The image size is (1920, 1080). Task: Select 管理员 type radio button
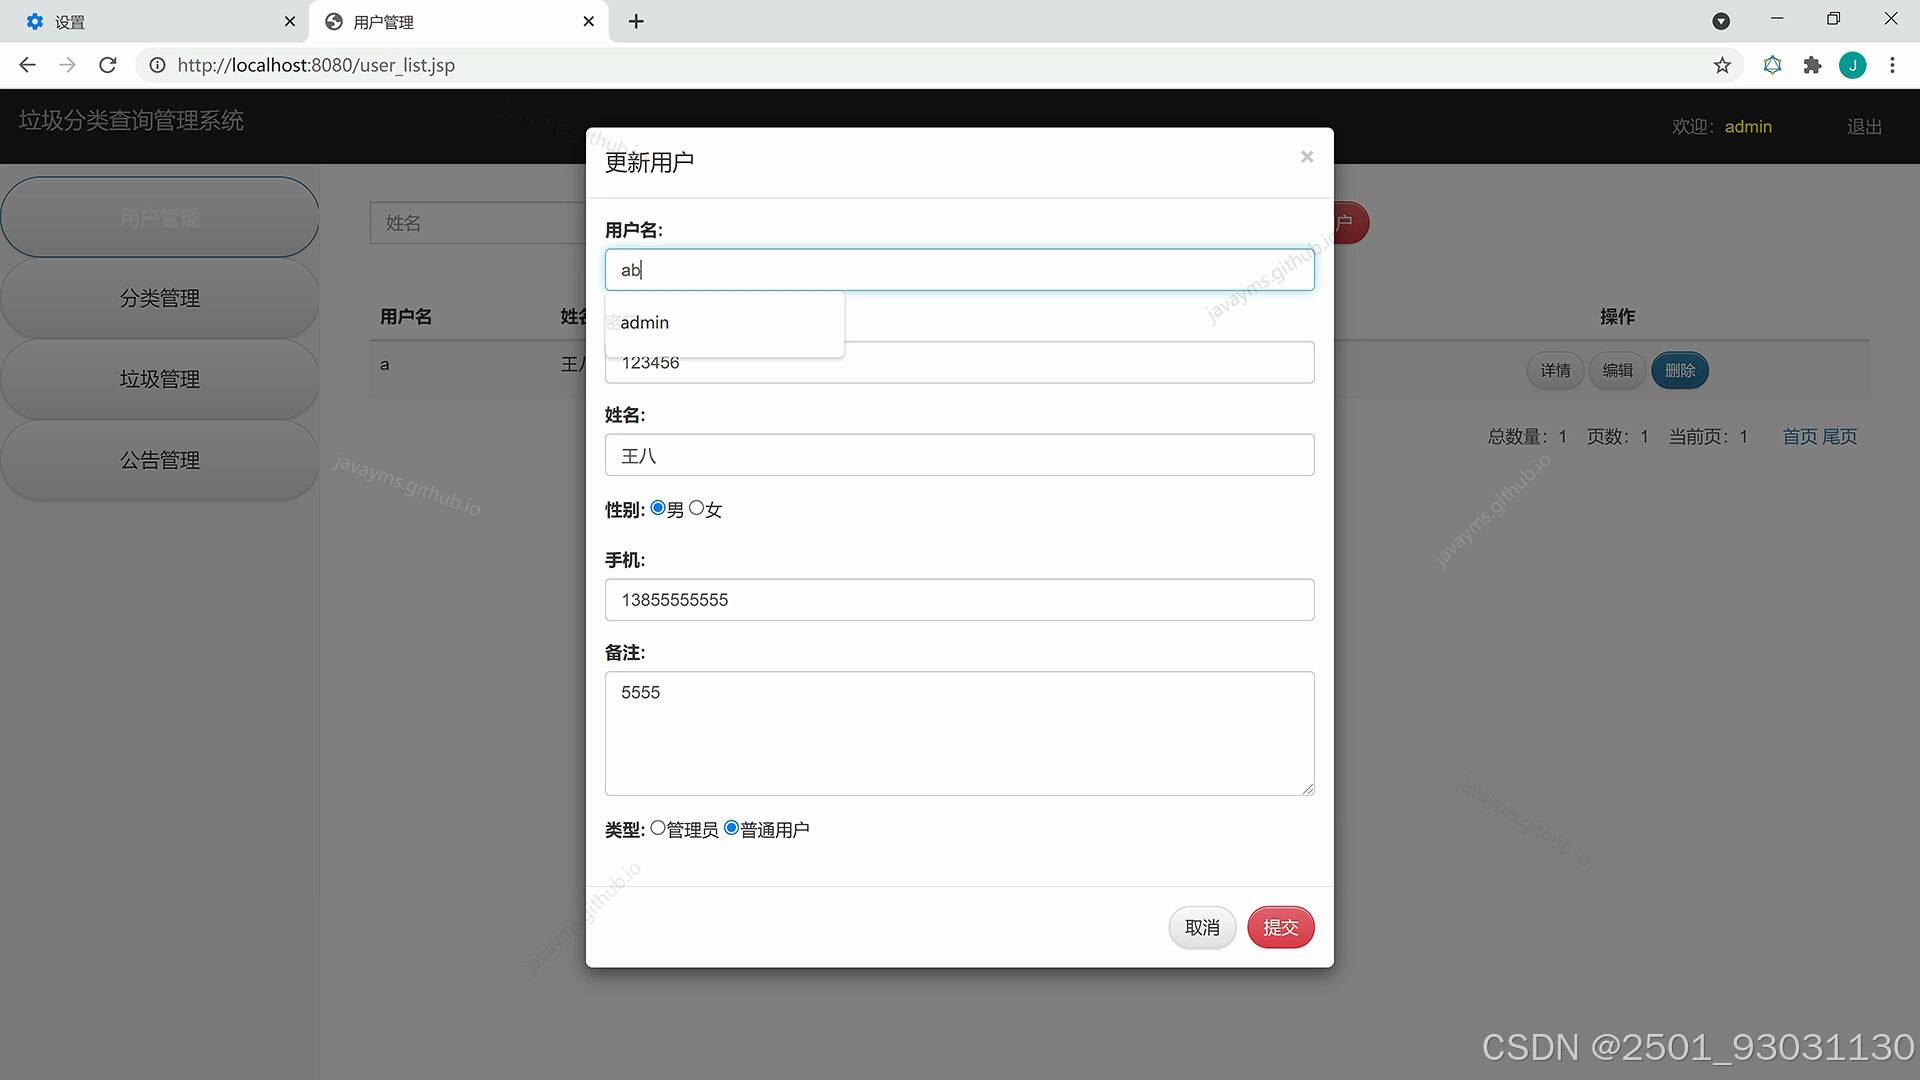pos(658,828)
